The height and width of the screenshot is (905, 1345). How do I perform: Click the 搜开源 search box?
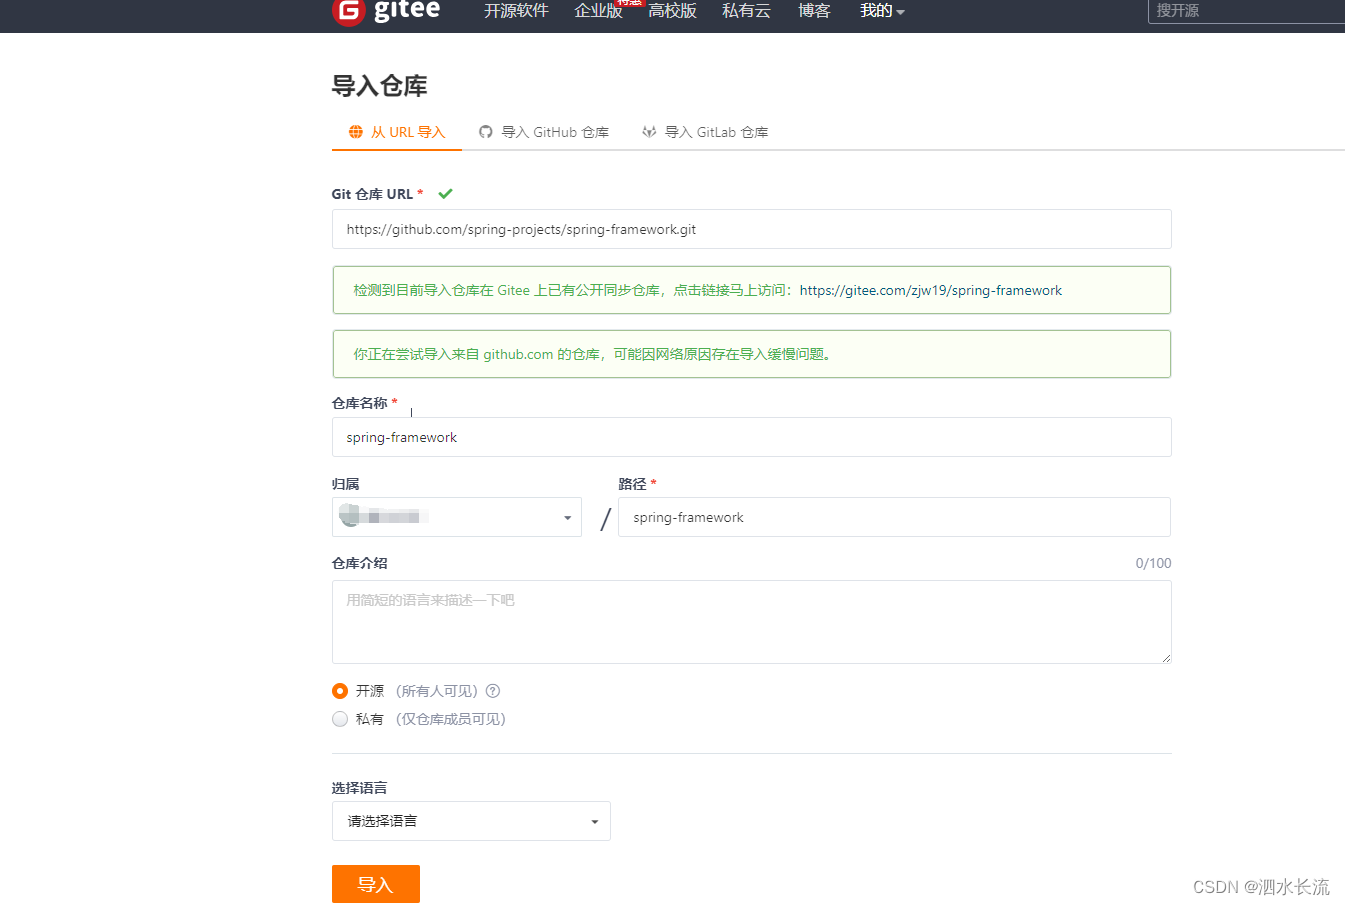[x=1246, y=11]
